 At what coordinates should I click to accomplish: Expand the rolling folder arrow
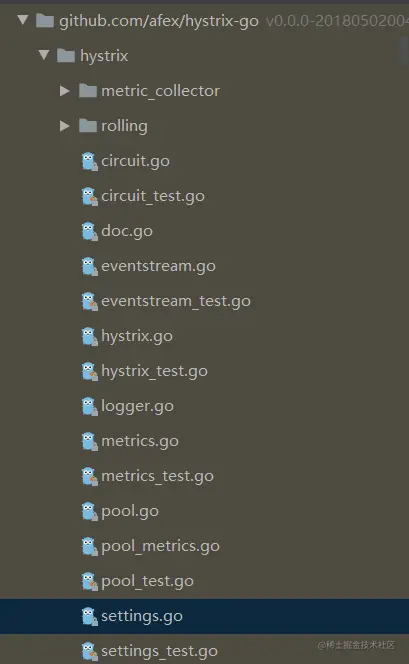[x=64, y=126]
